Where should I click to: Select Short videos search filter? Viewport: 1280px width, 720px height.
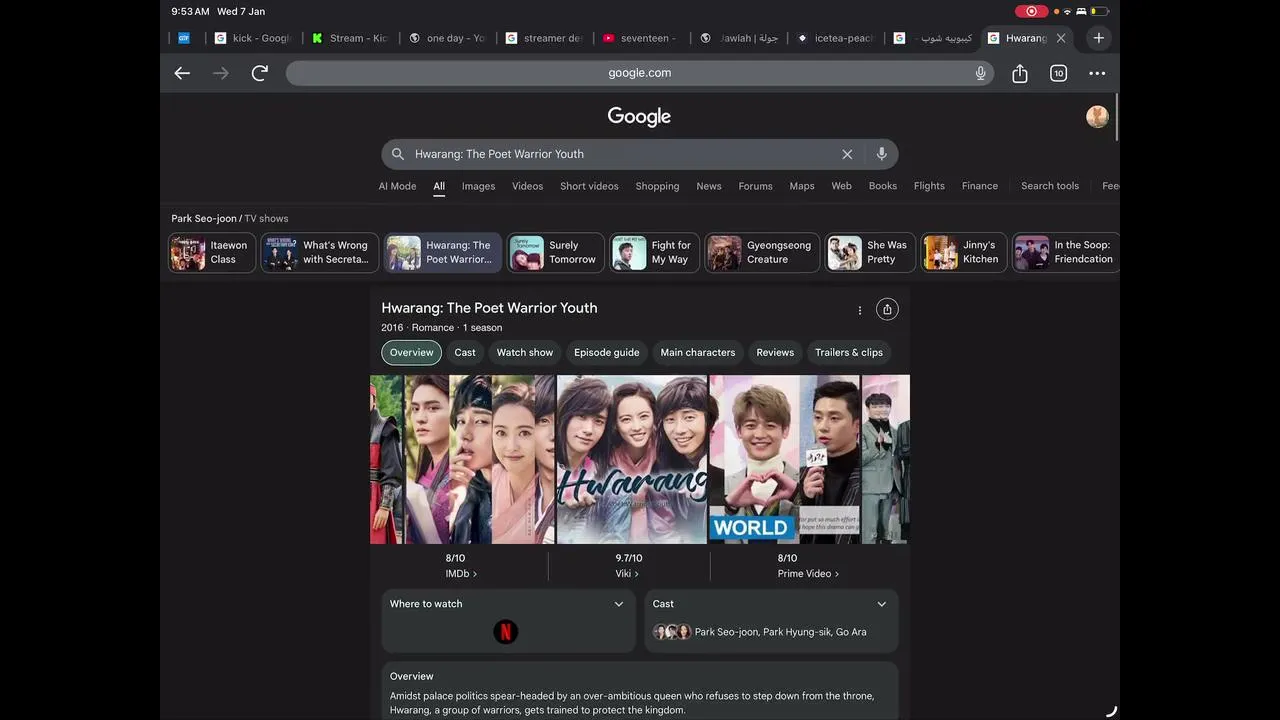click(589, 186)
